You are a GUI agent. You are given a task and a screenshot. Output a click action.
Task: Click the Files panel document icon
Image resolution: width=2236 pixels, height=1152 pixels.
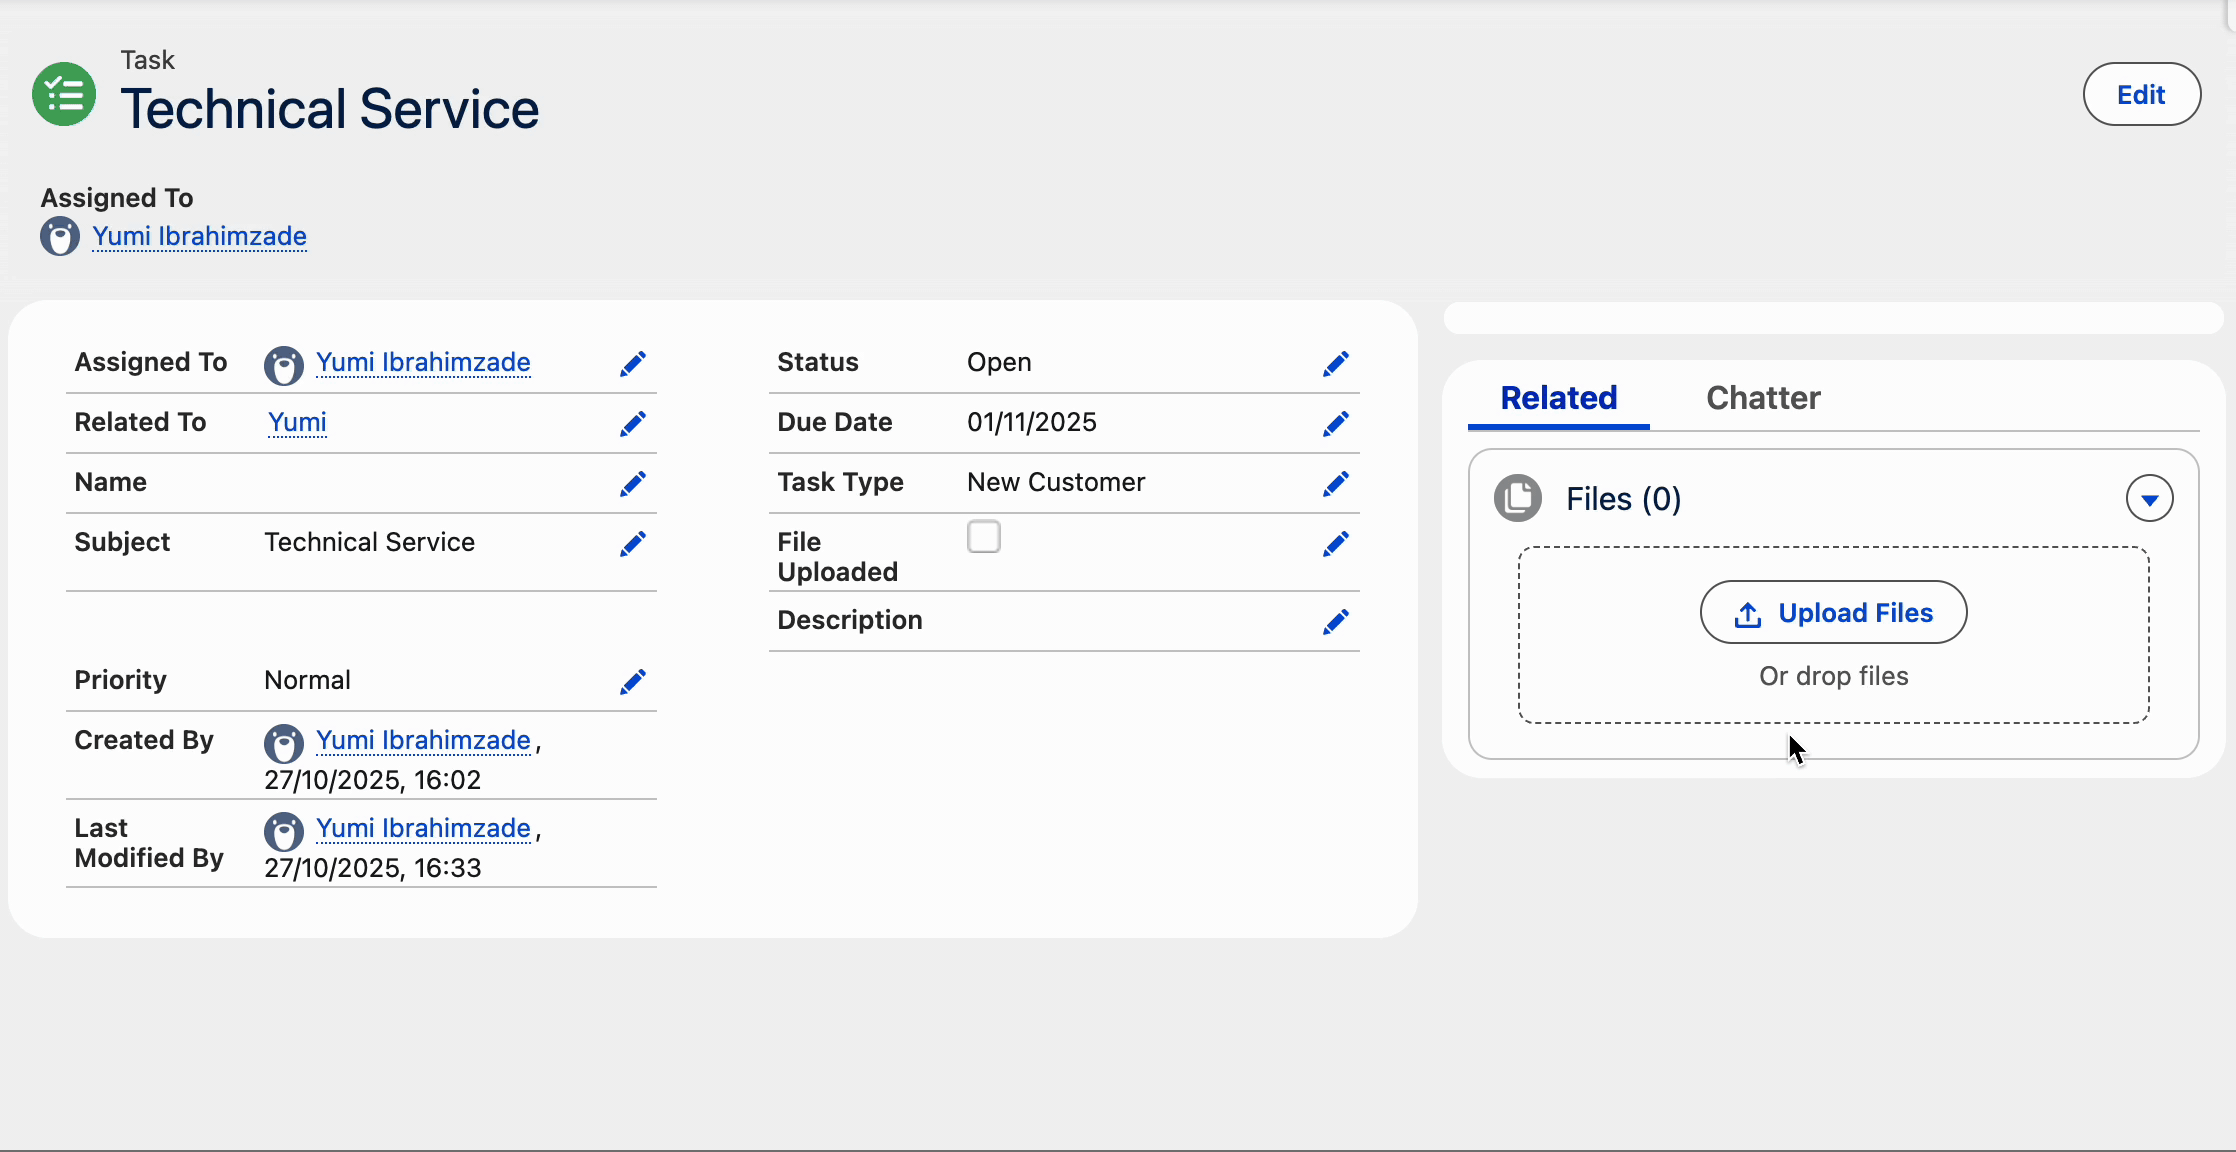(x=1516, y=498)
